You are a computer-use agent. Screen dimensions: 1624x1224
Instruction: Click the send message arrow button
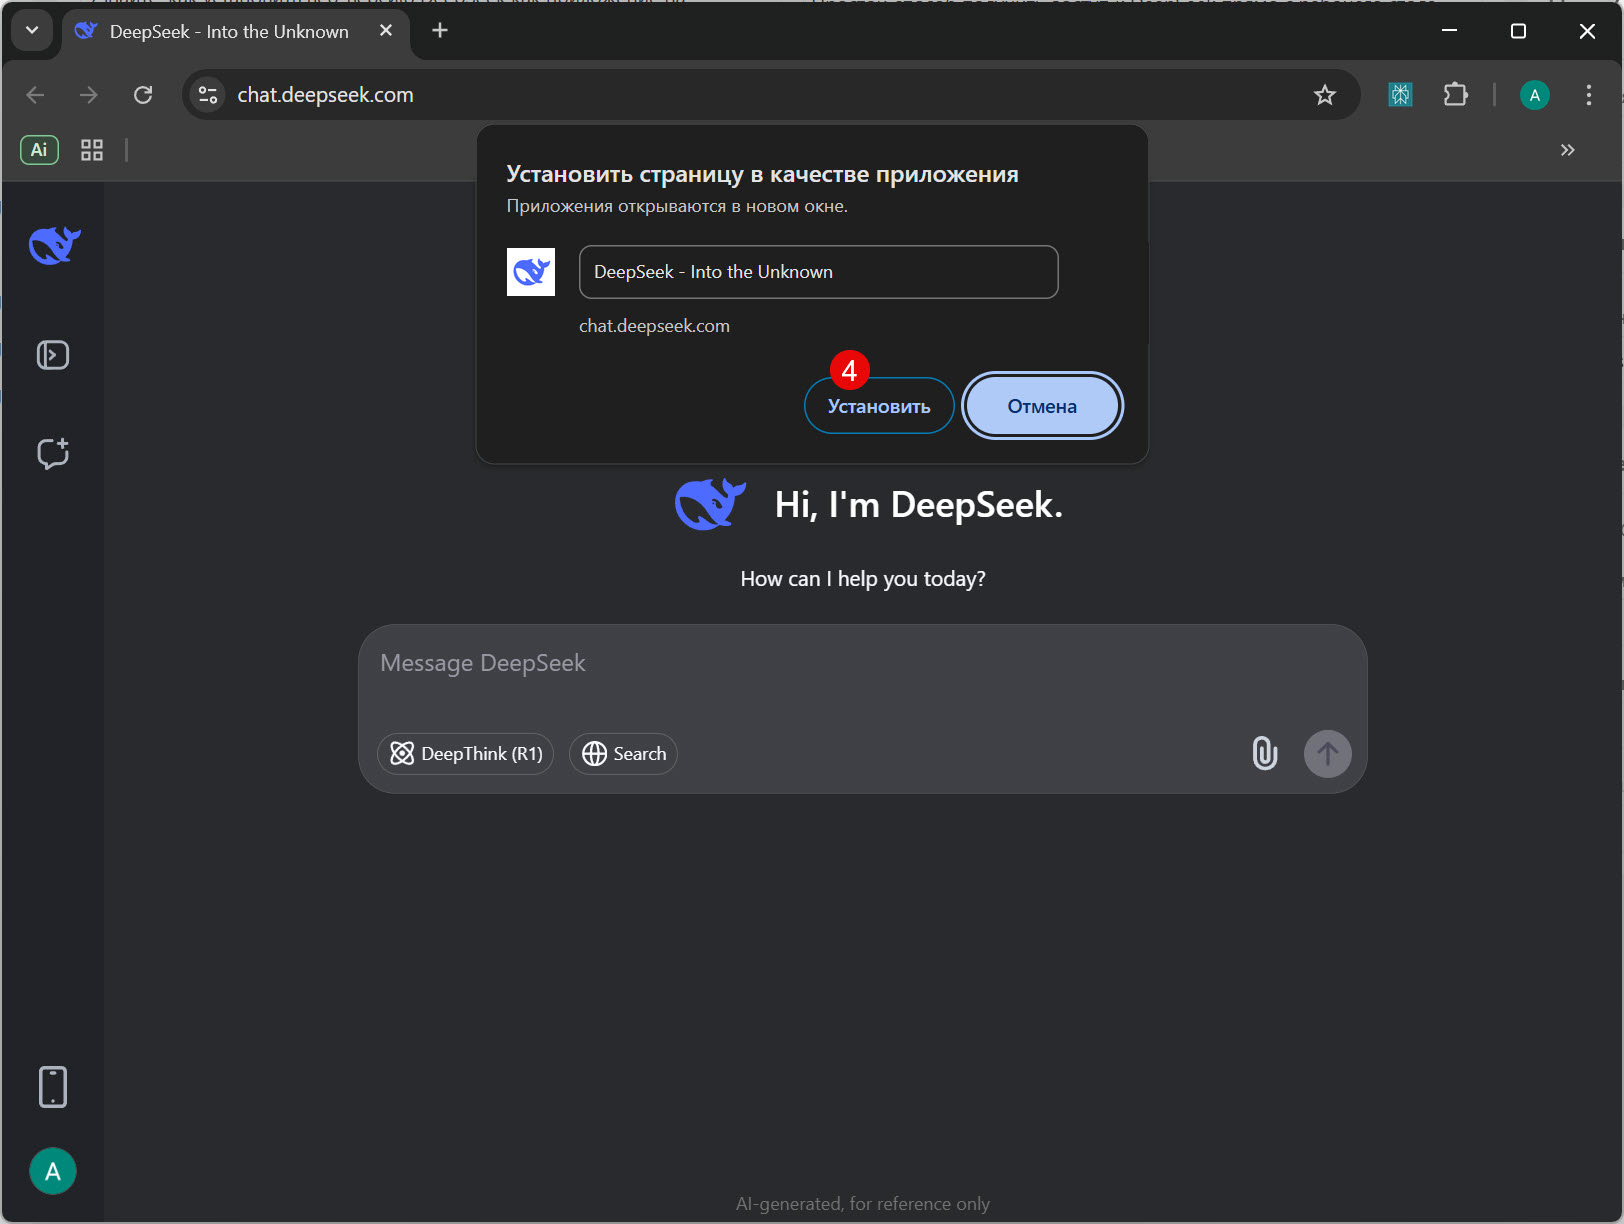1328,754
